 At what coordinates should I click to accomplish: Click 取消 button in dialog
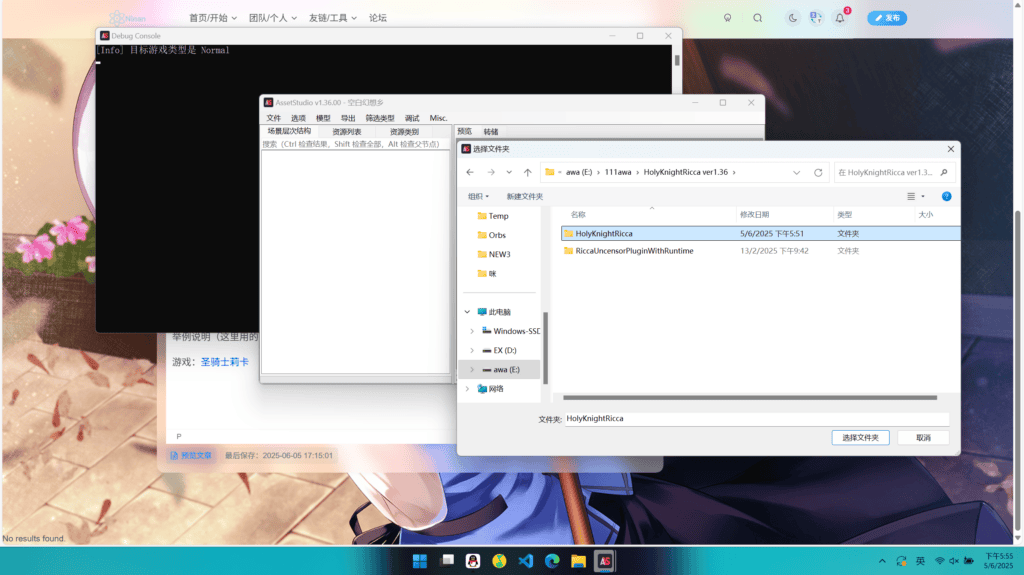[x=923, y=438]
